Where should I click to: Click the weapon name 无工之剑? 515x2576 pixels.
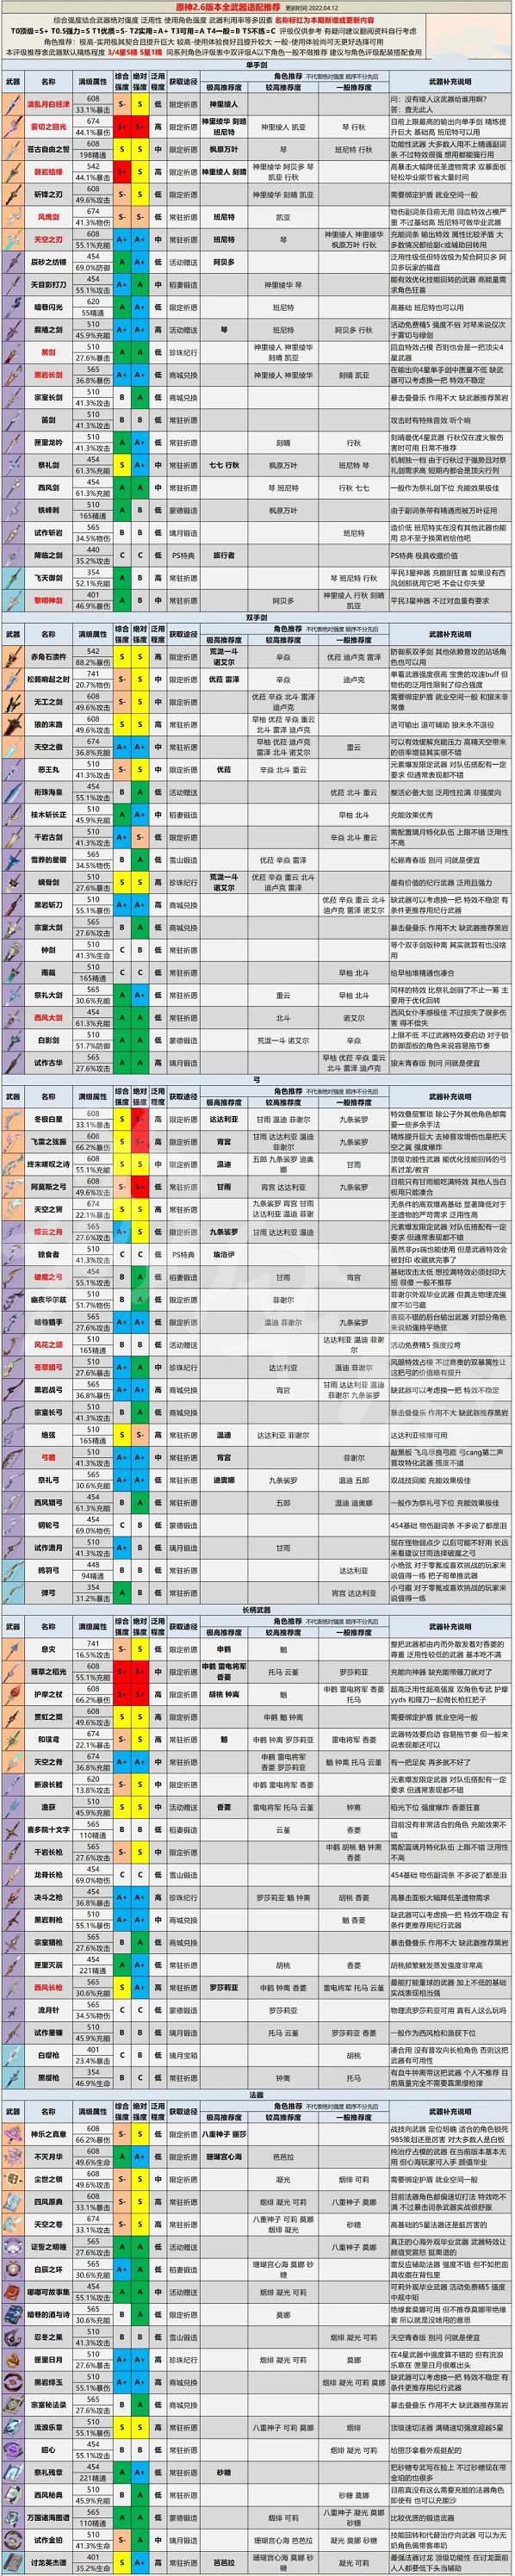49,702
